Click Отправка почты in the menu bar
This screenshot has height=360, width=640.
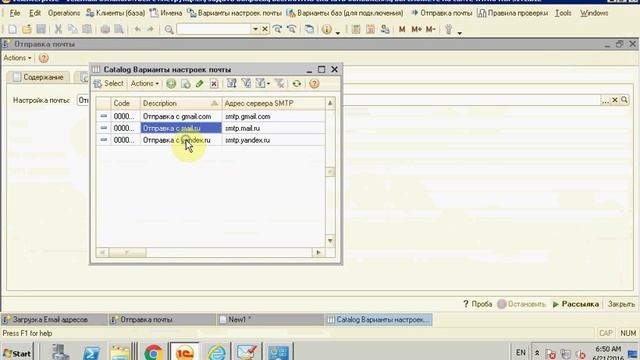click(x=441, y=13)
